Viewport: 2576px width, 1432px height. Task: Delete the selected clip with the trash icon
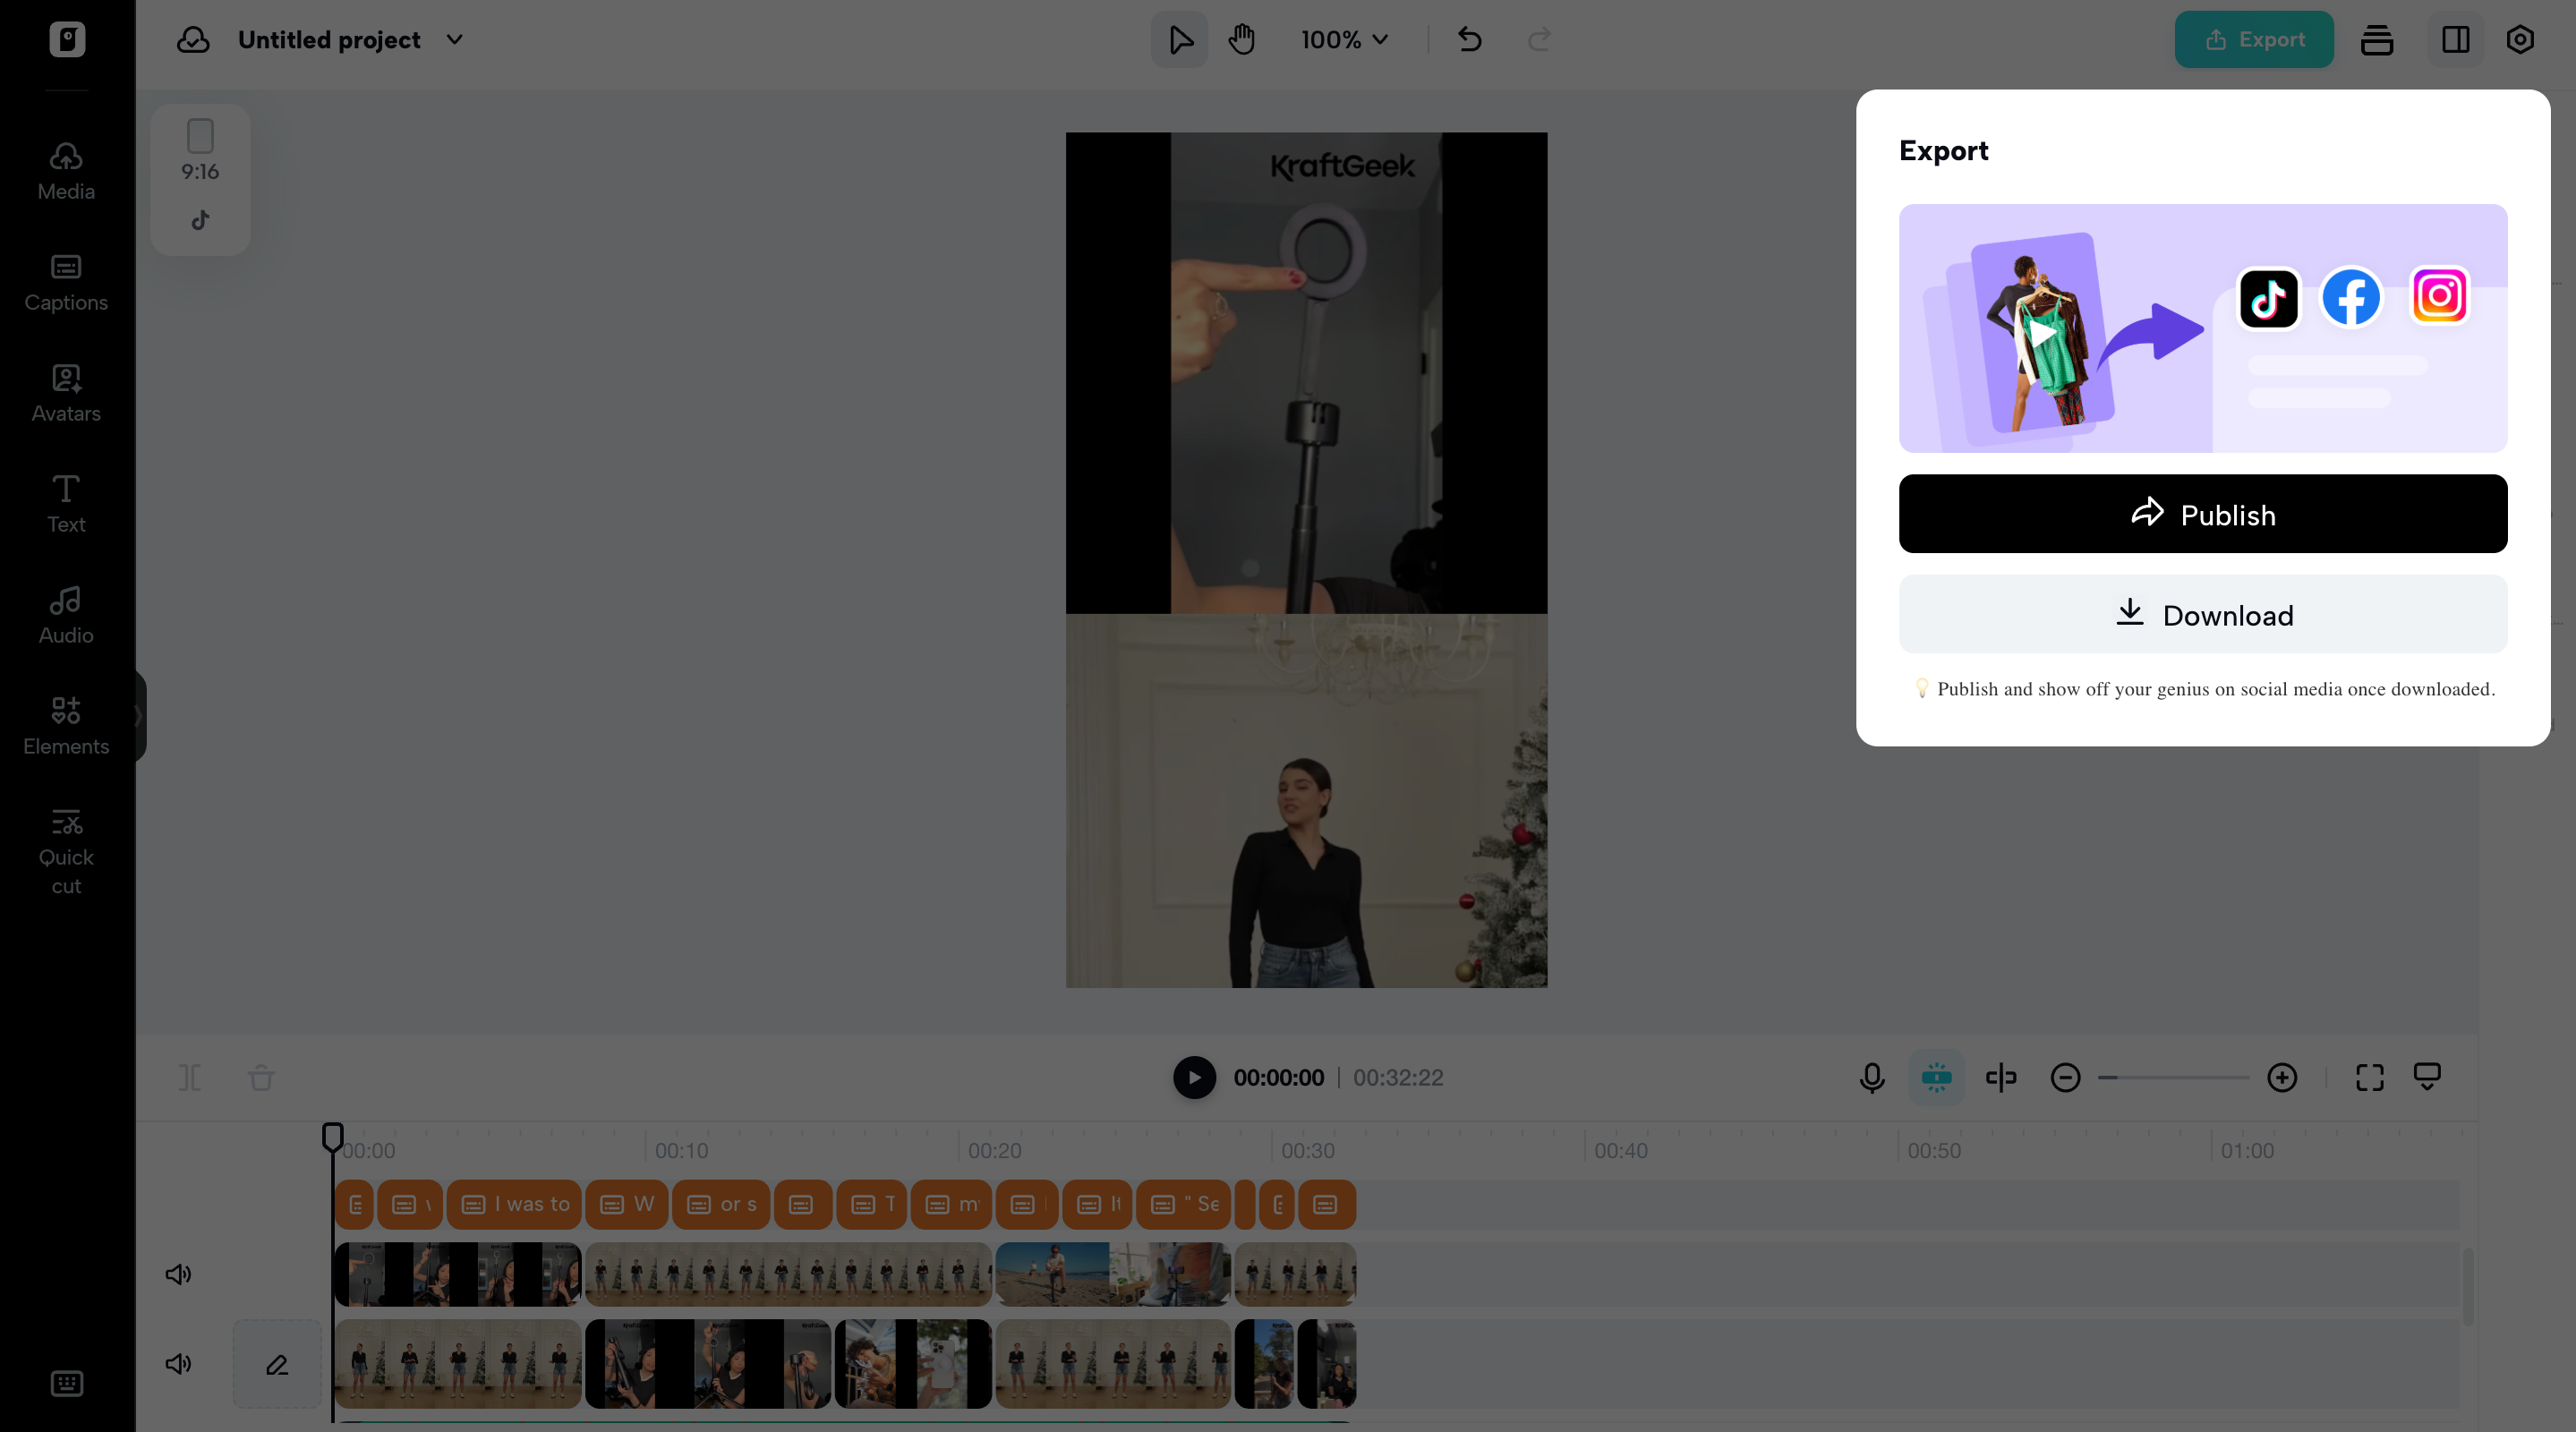click(x=261, y=1078)
